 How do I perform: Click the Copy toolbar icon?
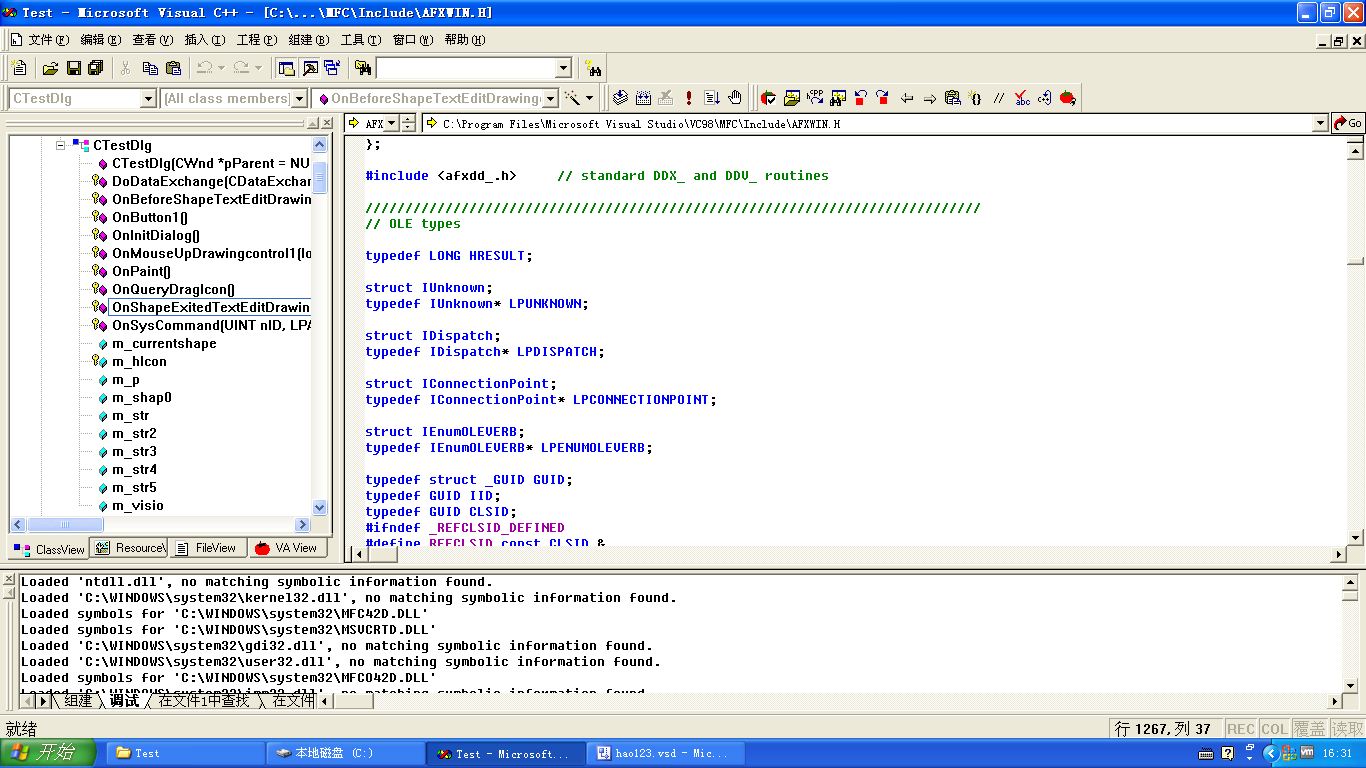[x=150, y=68]
